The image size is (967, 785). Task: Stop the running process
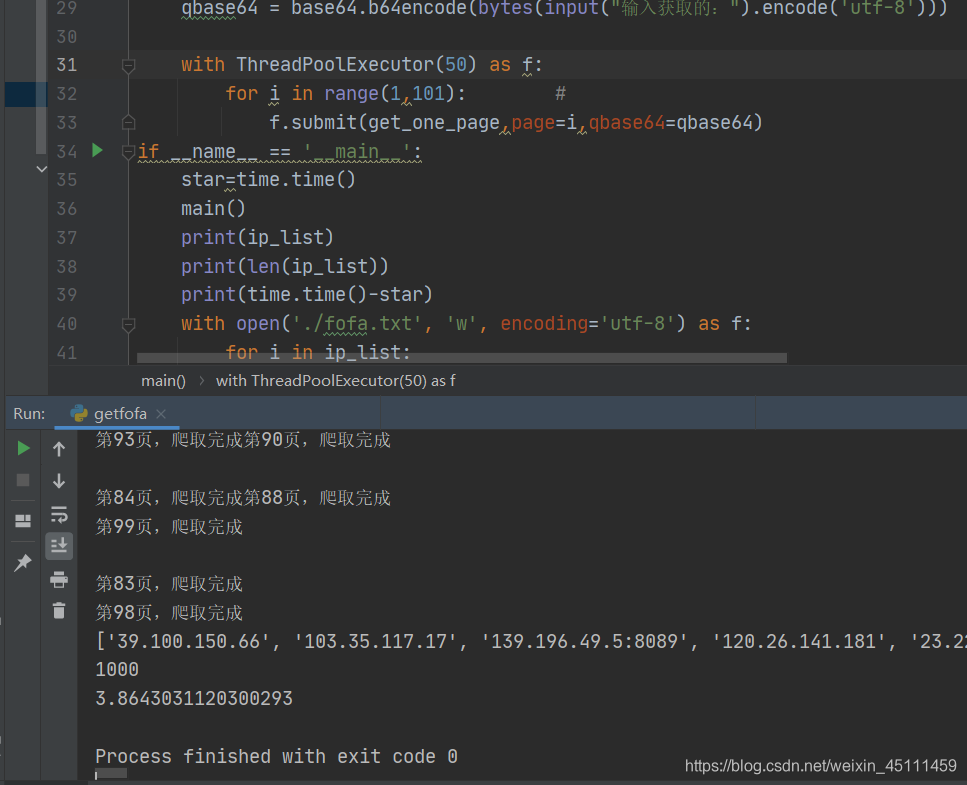click(23, 480)
